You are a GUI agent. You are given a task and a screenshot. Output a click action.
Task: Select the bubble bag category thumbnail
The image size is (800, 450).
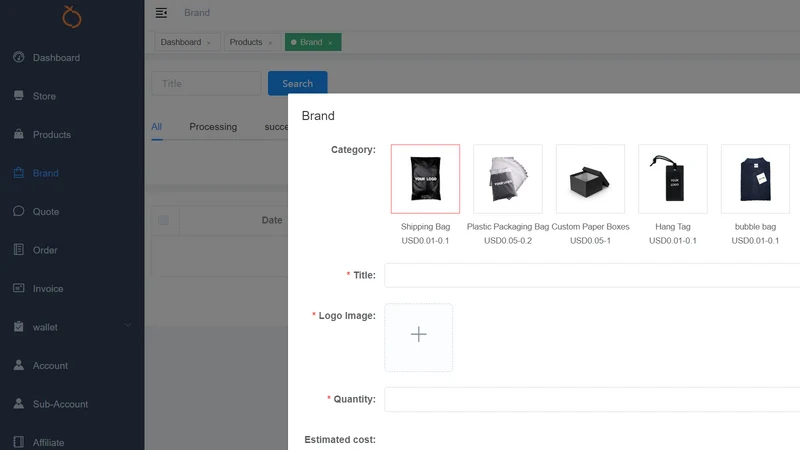coord(755,179)
